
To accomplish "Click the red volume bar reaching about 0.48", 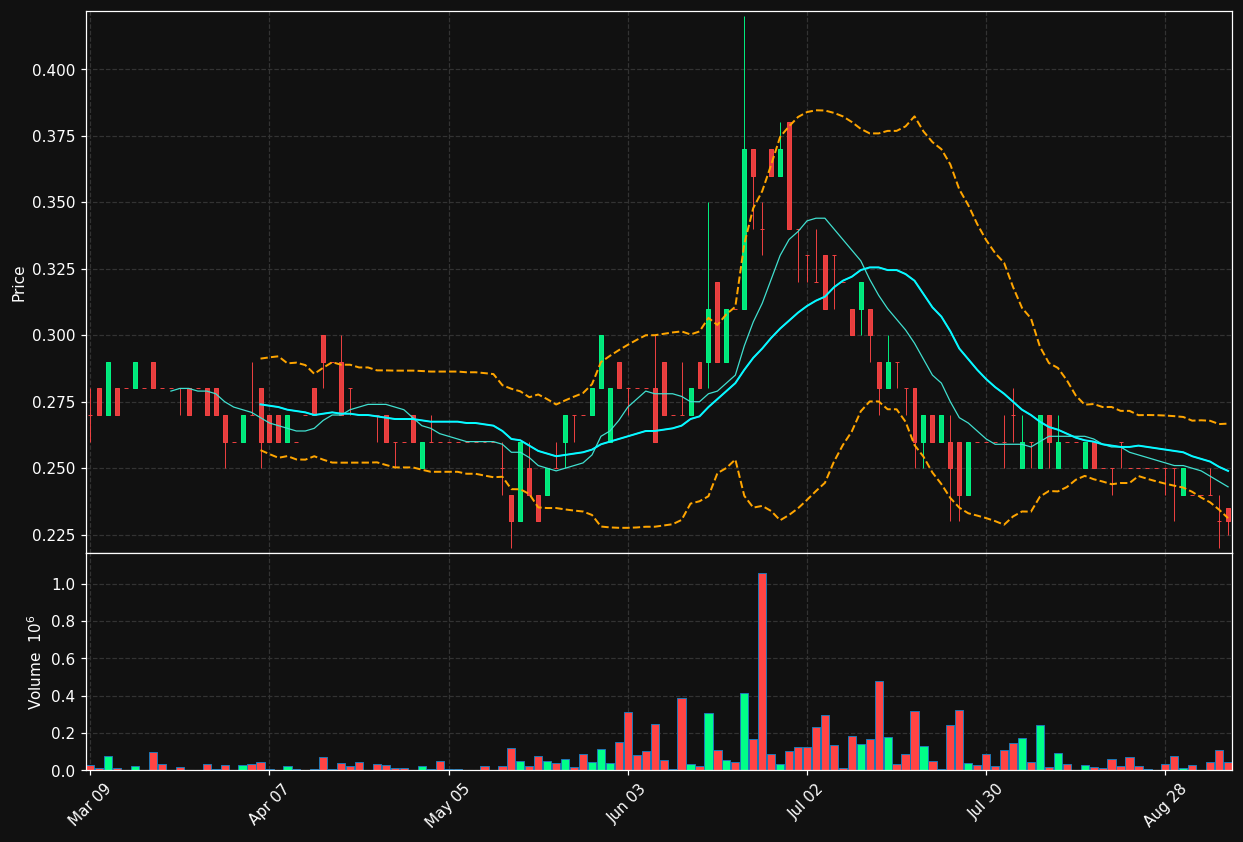I will point(879,726).
